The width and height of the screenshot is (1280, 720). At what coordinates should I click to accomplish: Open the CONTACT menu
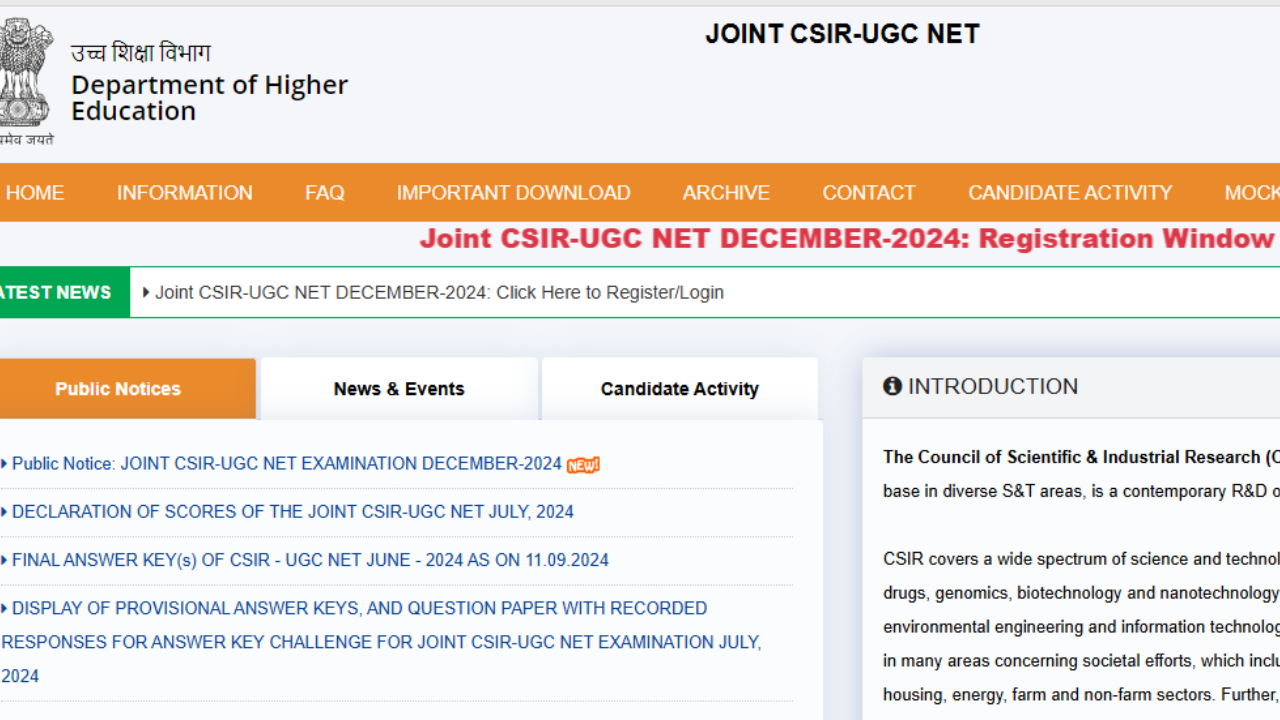point(868,192)
